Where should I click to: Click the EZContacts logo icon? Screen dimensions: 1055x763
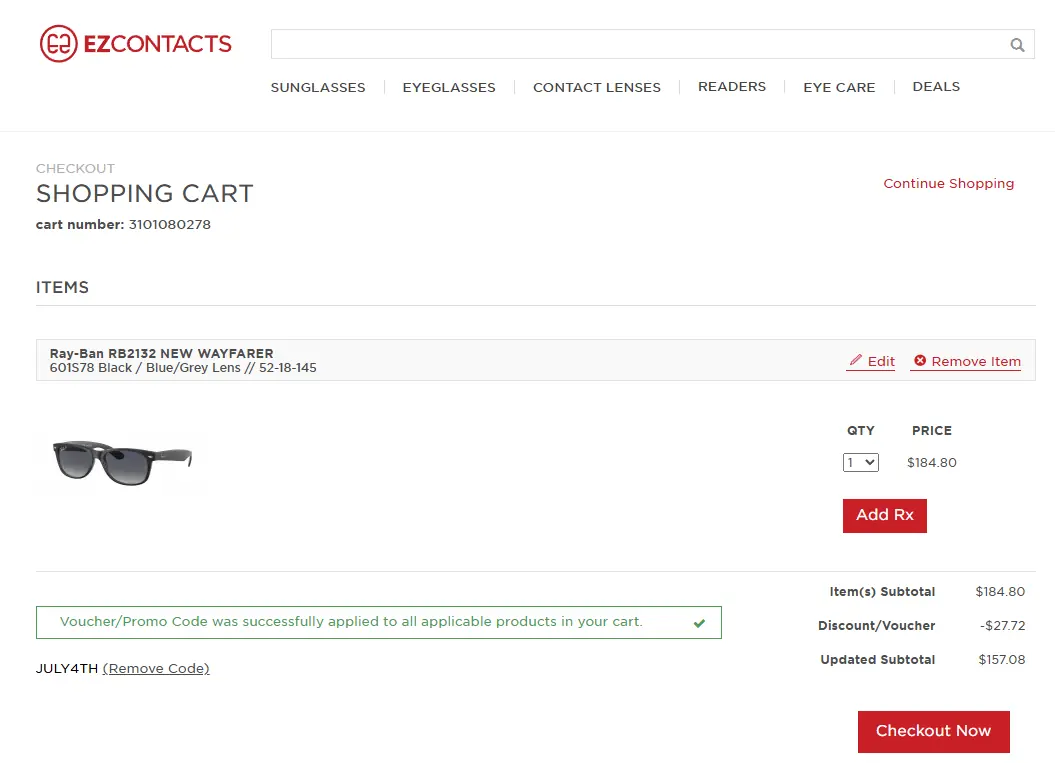point(59,44)
